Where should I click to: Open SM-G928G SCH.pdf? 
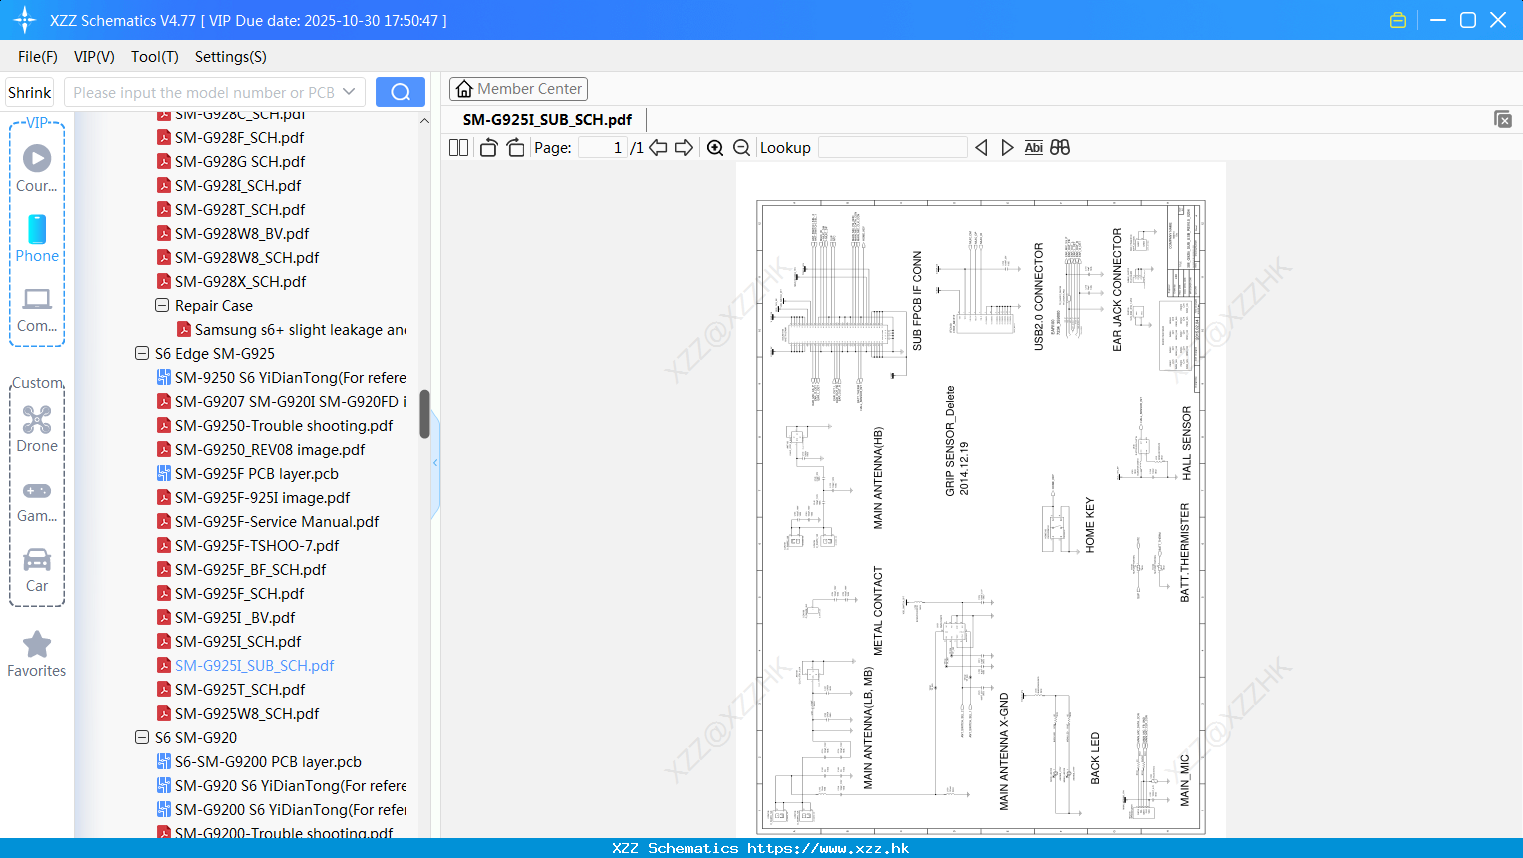pyautogui.click(x=240, y=161)
